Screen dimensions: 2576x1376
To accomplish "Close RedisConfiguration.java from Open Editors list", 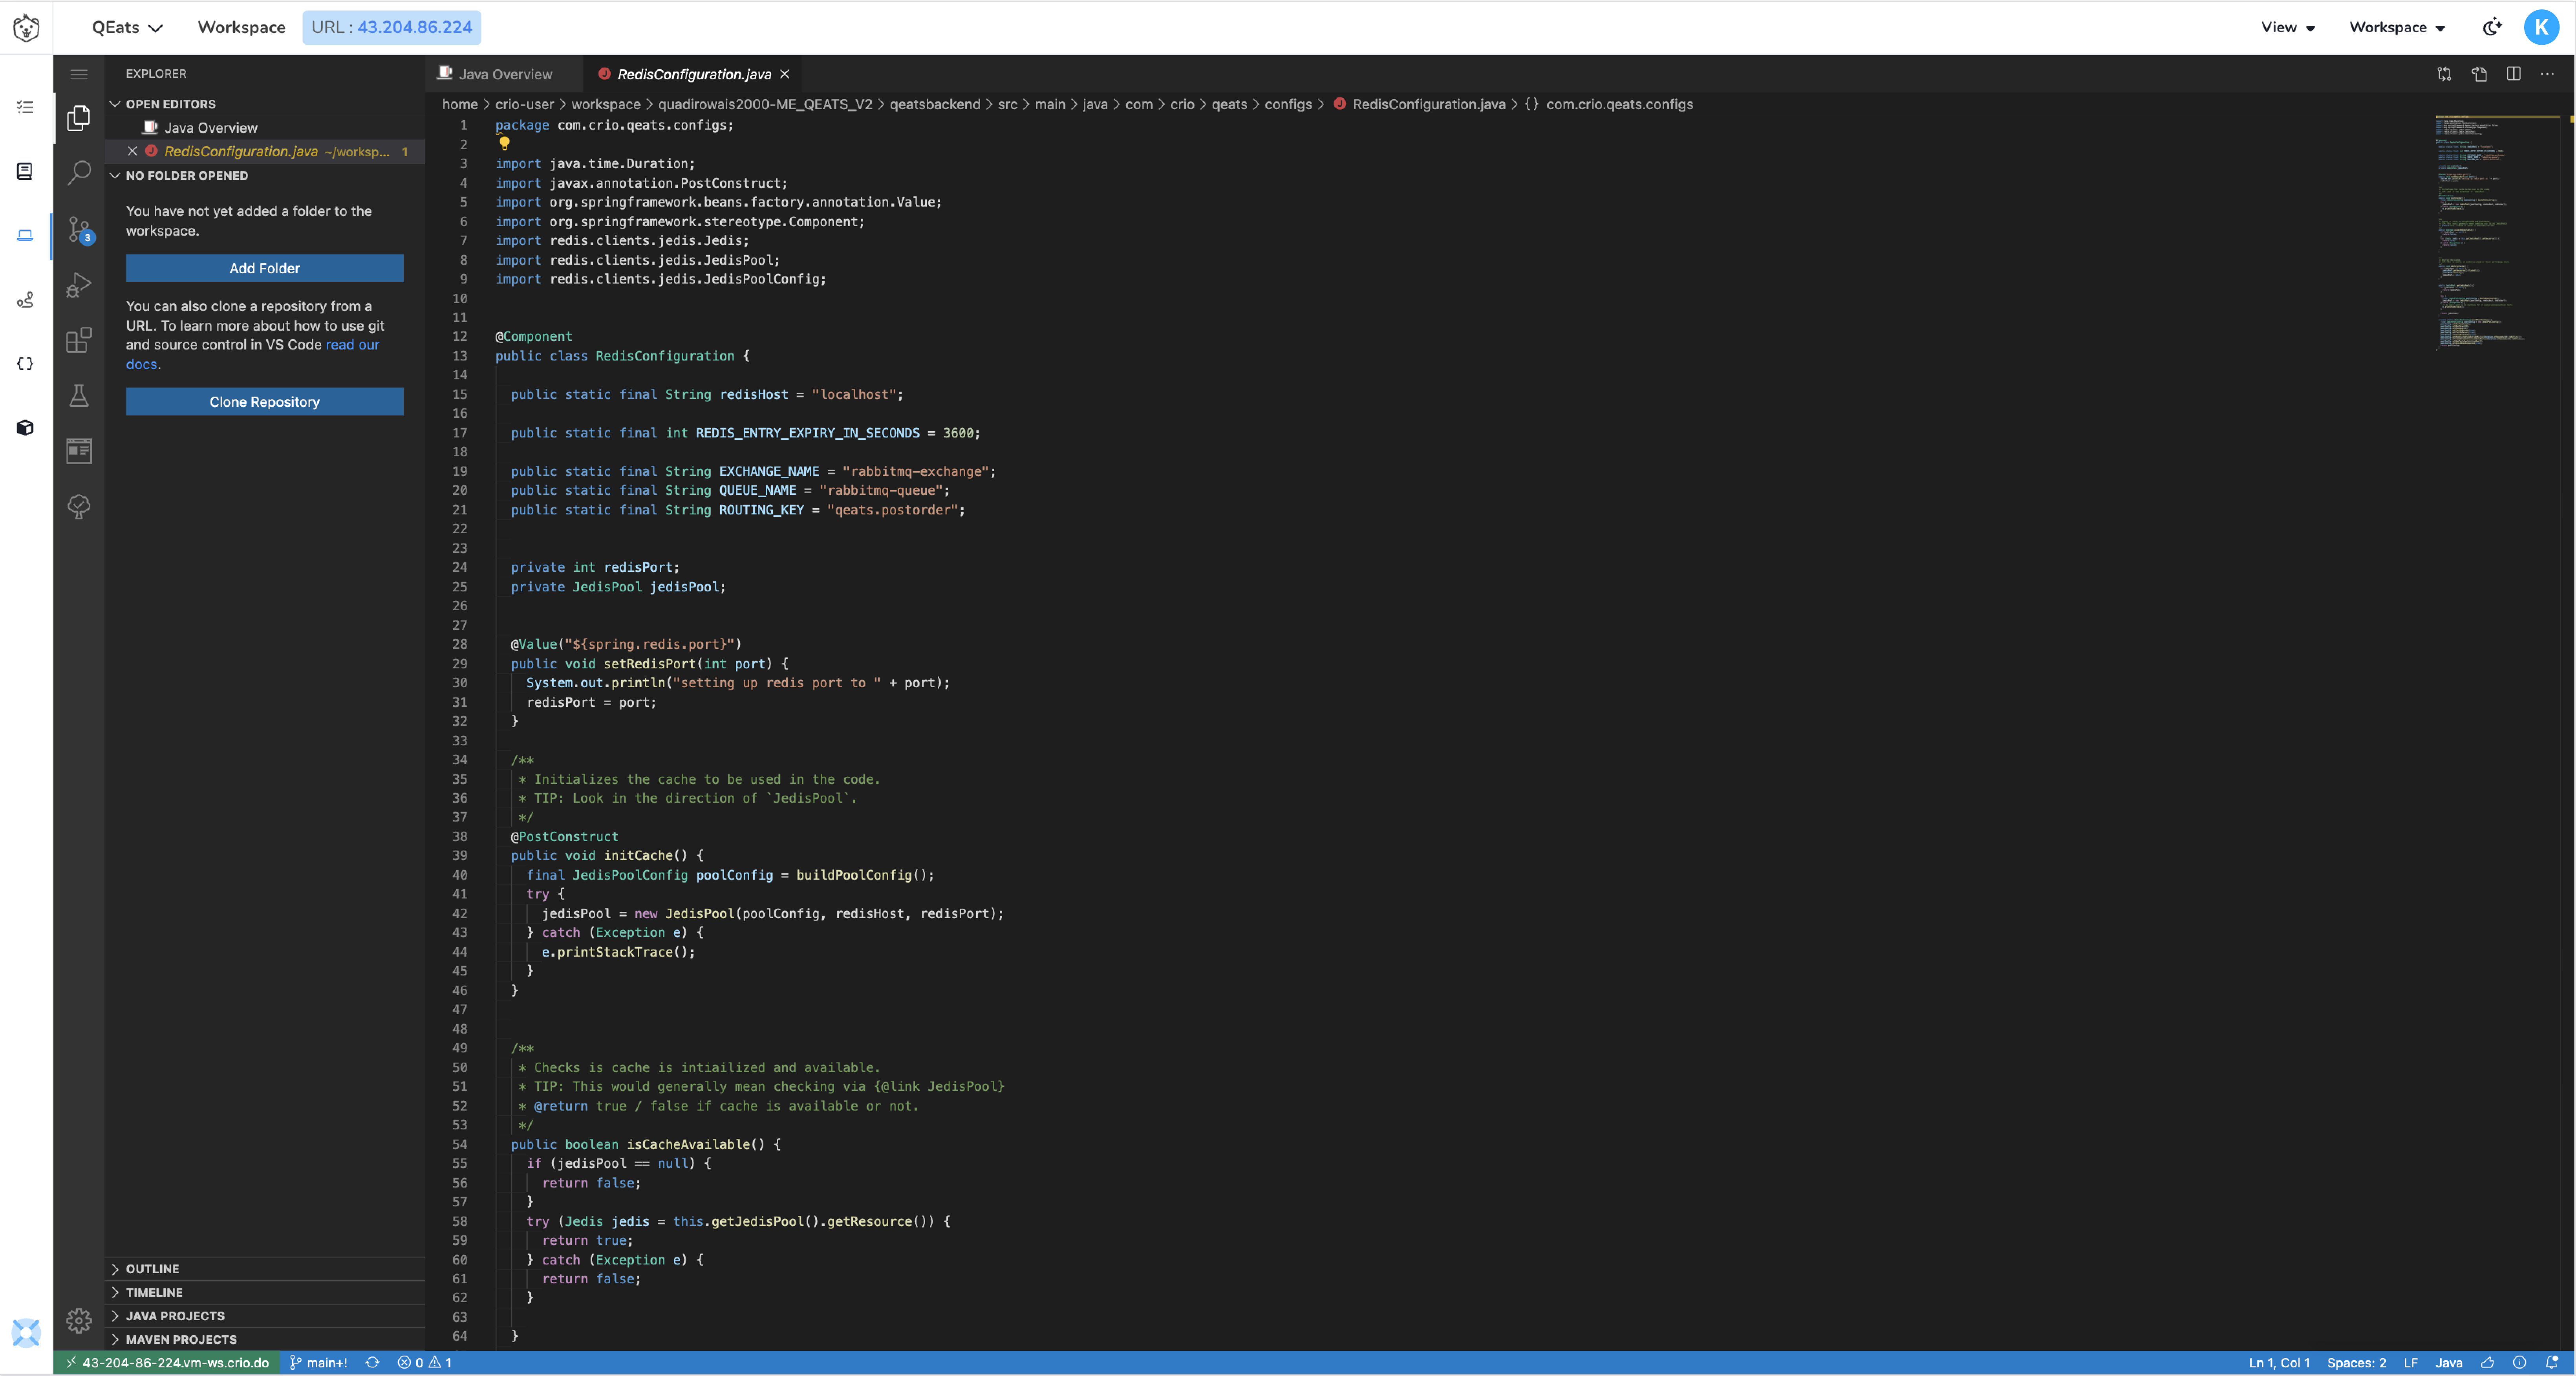I will [132, 151].
